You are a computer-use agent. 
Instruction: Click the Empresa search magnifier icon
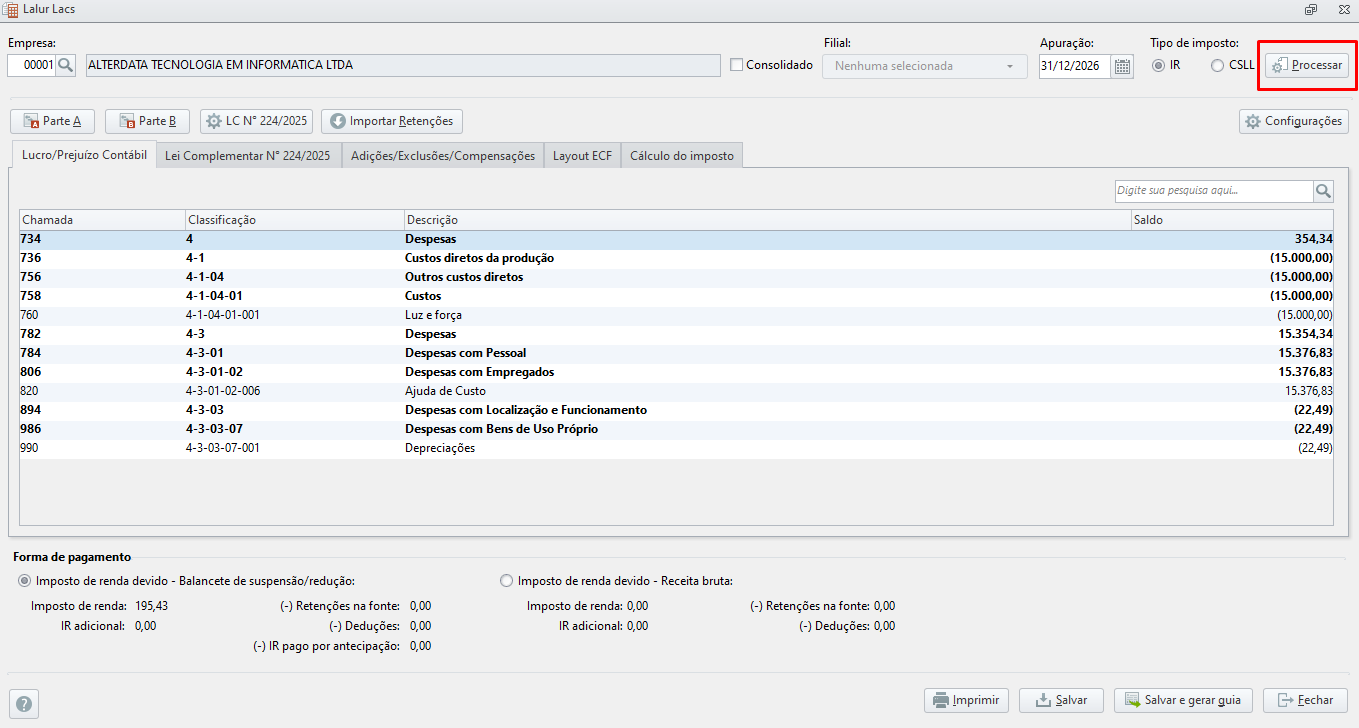pos(66,66)
